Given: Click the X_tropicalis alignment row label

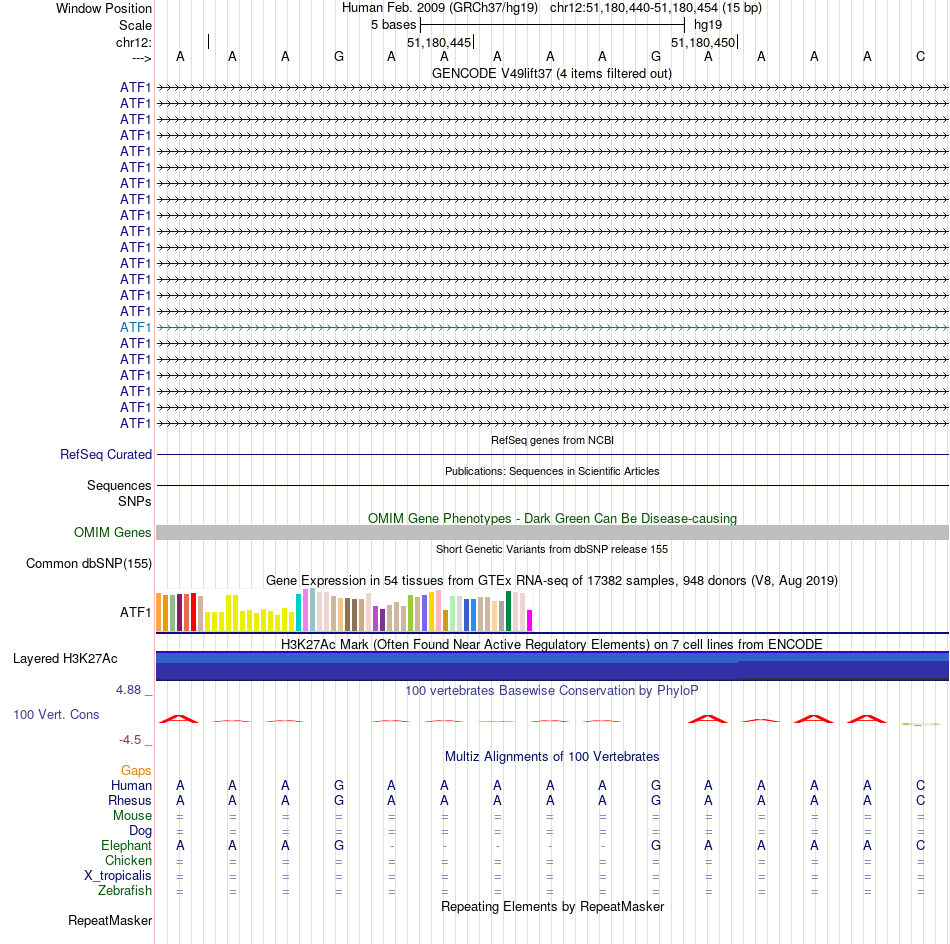Looking at the screenshot, I should pyautogui.click(x=118, y=876).
